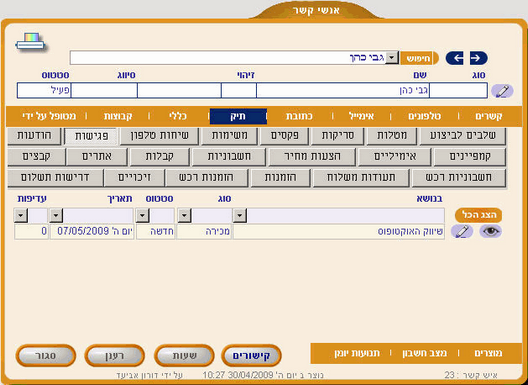
Task: Open the מצב חשבון bottom tab
Action: (424, 353)
